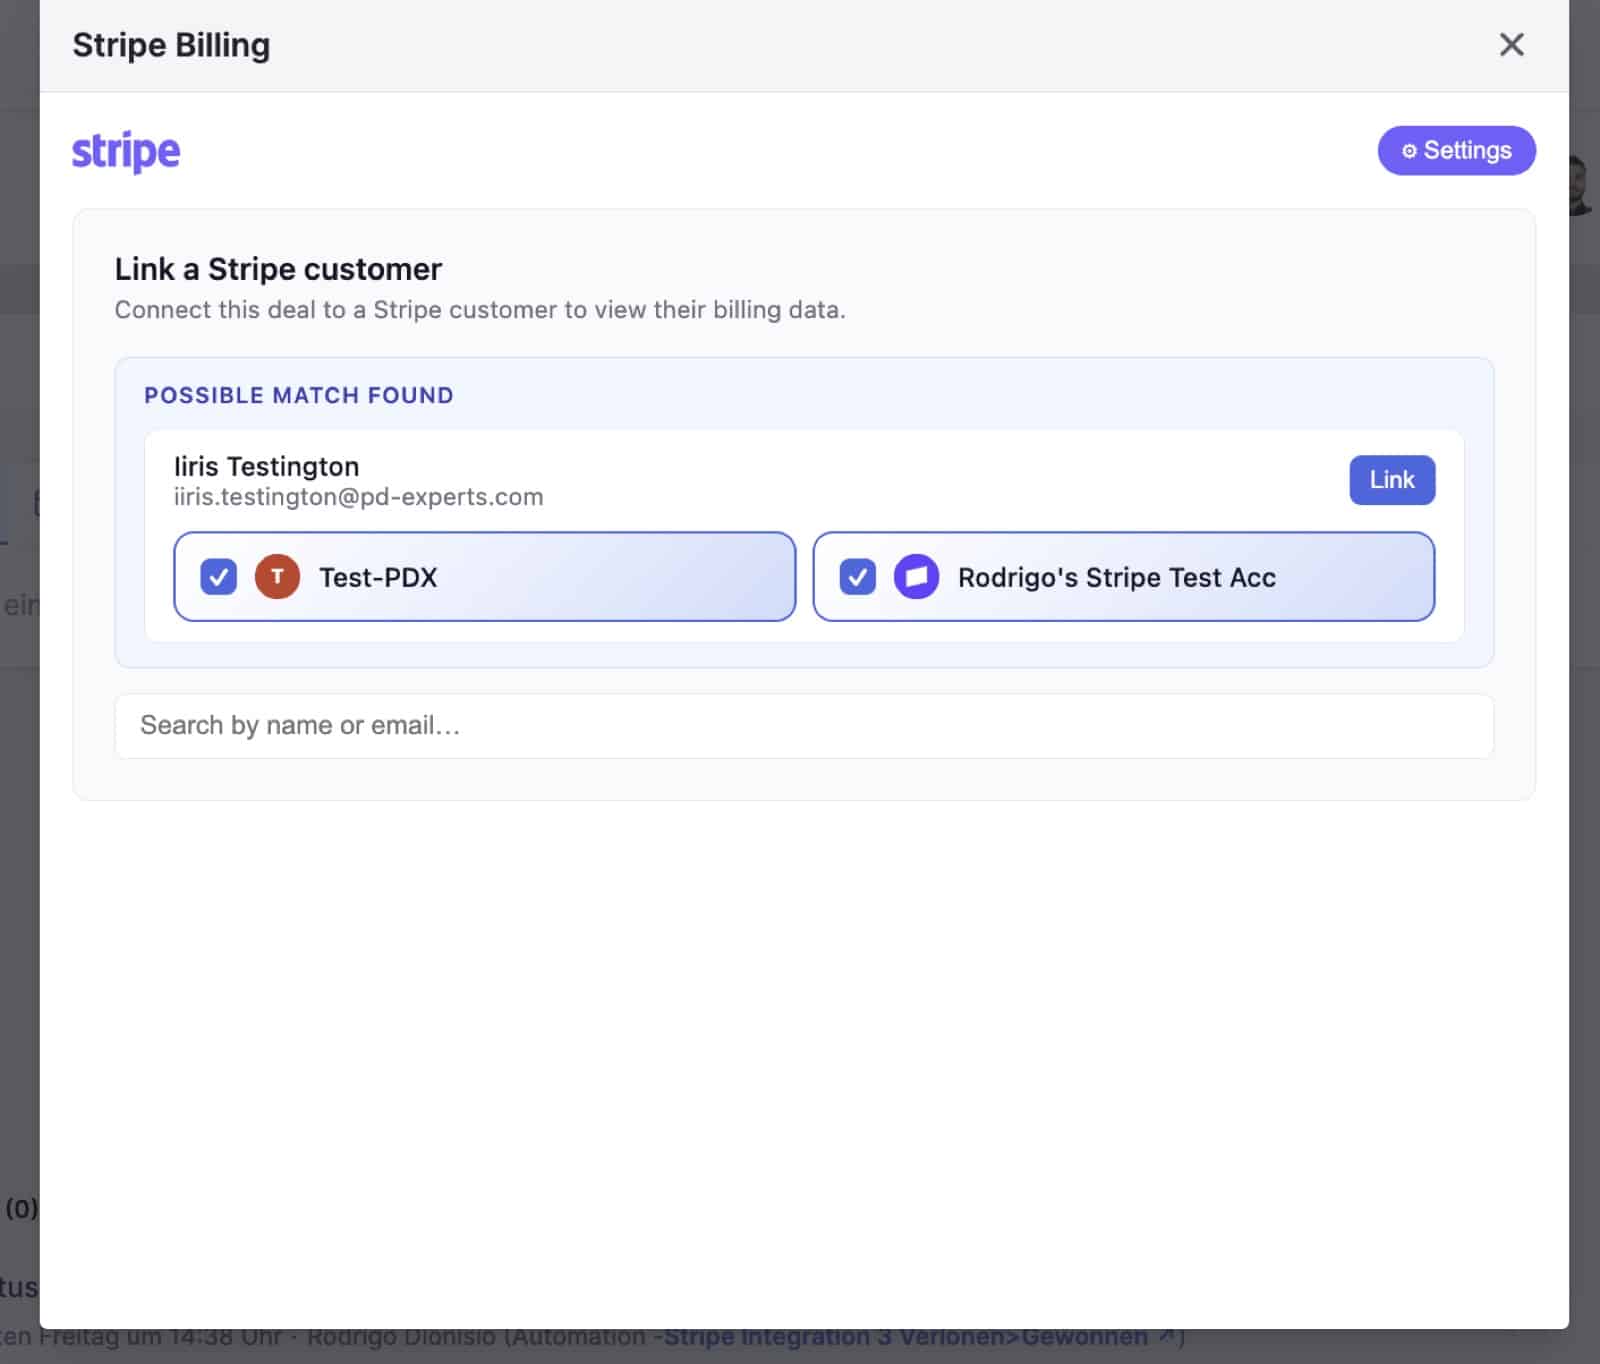Uncheck Rodrigo's Stripe Test Acc checkbox

857,577
